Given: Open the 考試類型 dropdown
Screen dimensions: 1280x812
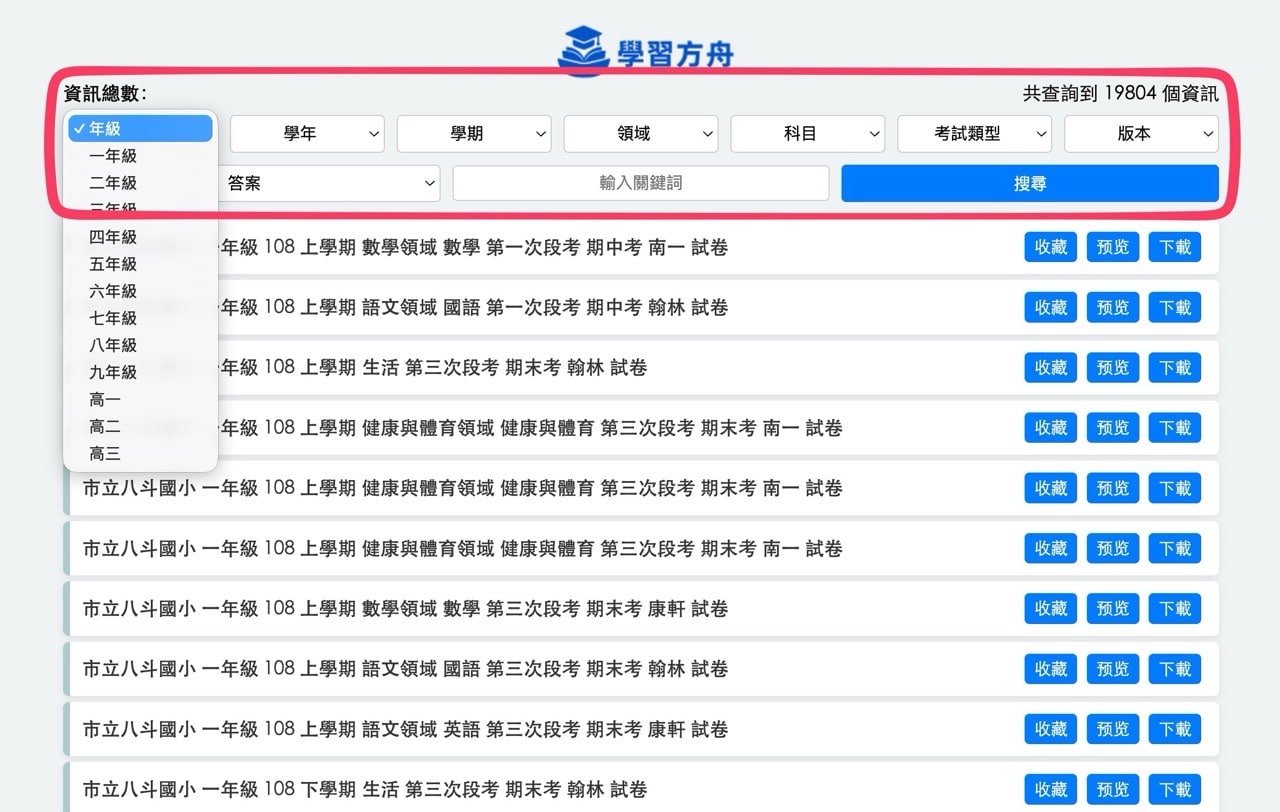Looking at the screenshot, I should pyautogui.click(x=974, y=133).
